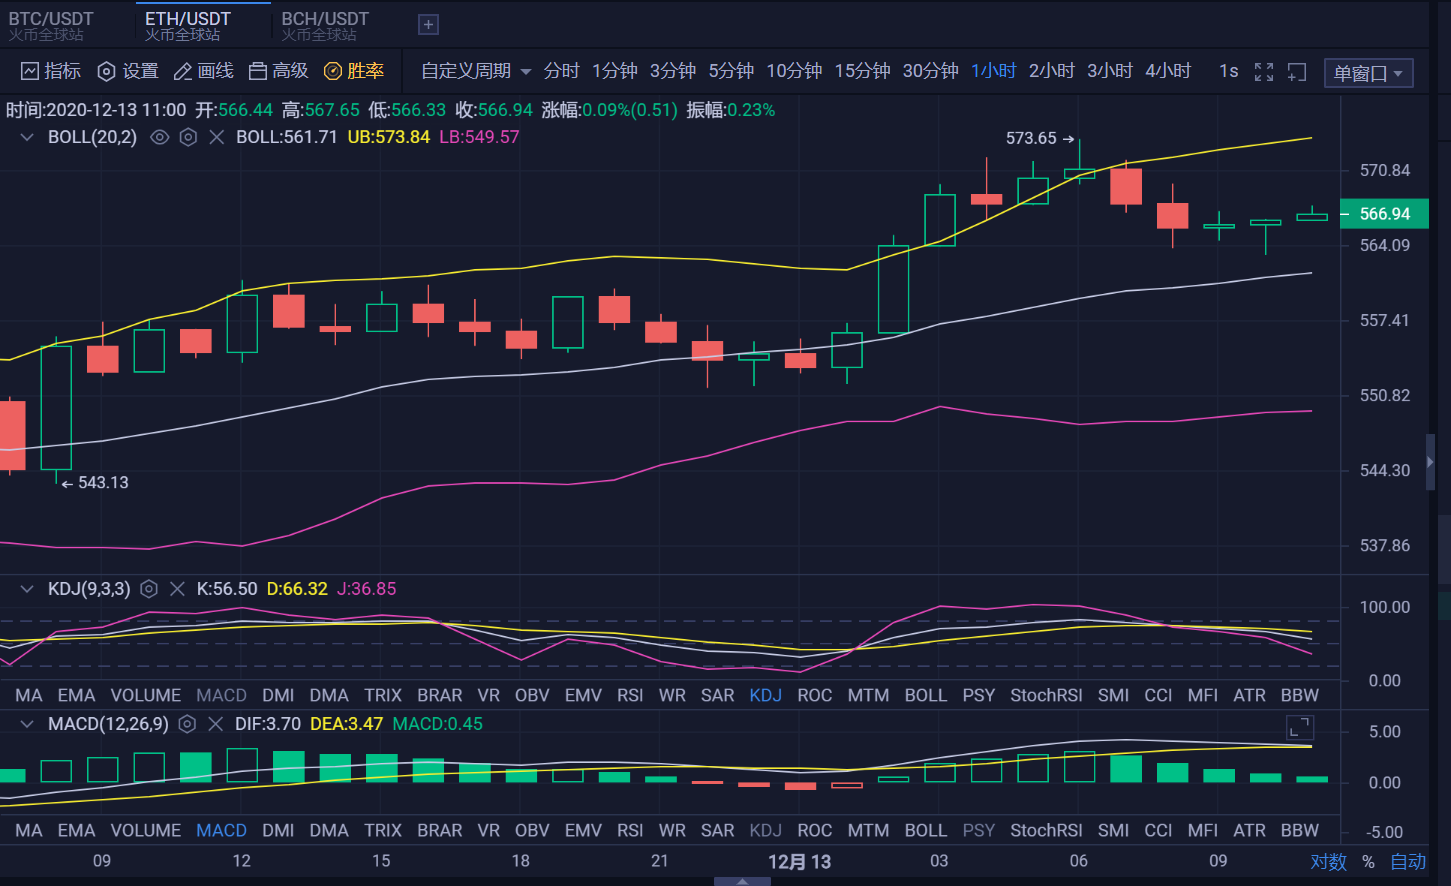Open the BOLL indicator settings gear
Image resolution: width=1451 pixels, height=886 pixels.
tap(187, 137)
